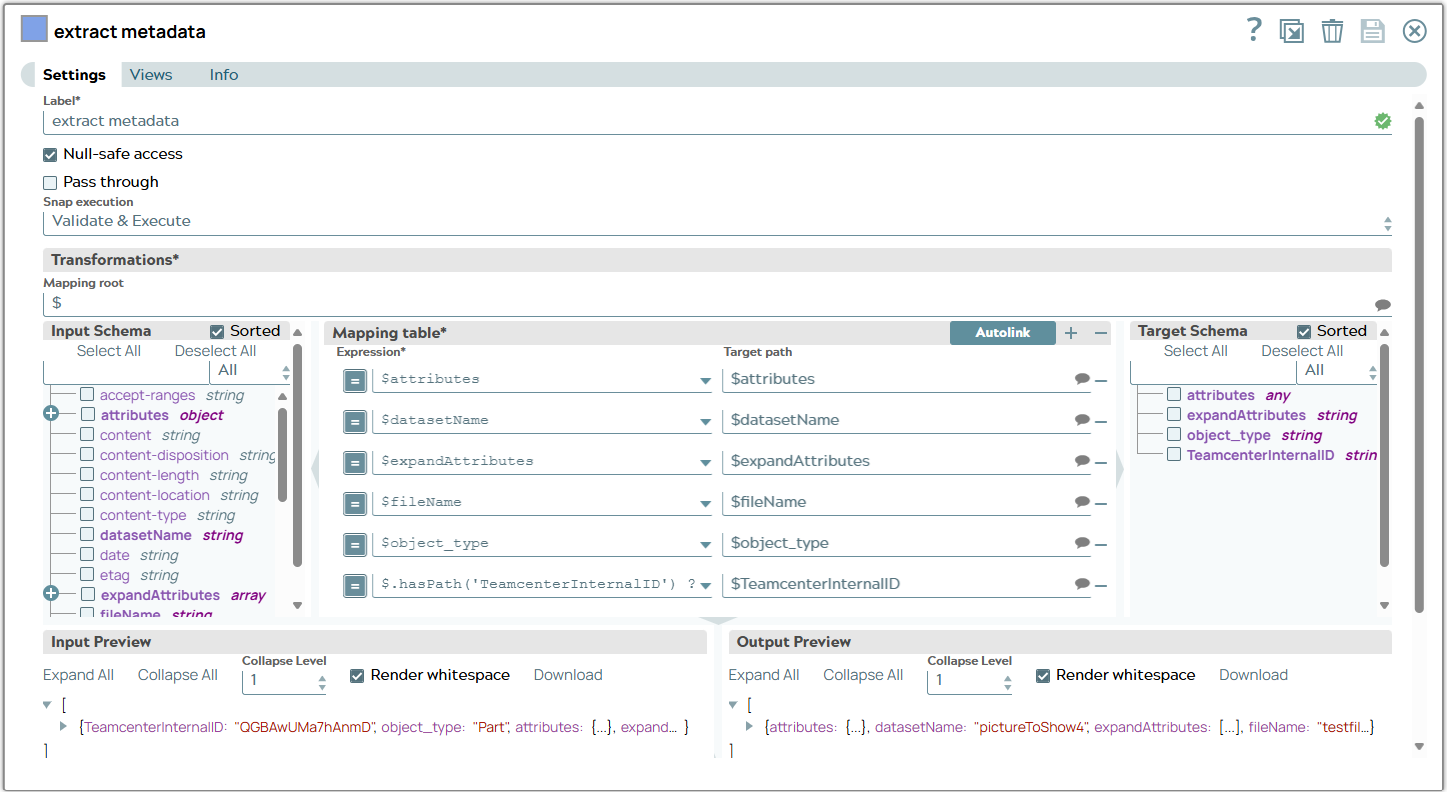Open Input Schema All filter dropdown

click(x=252, y=371)
